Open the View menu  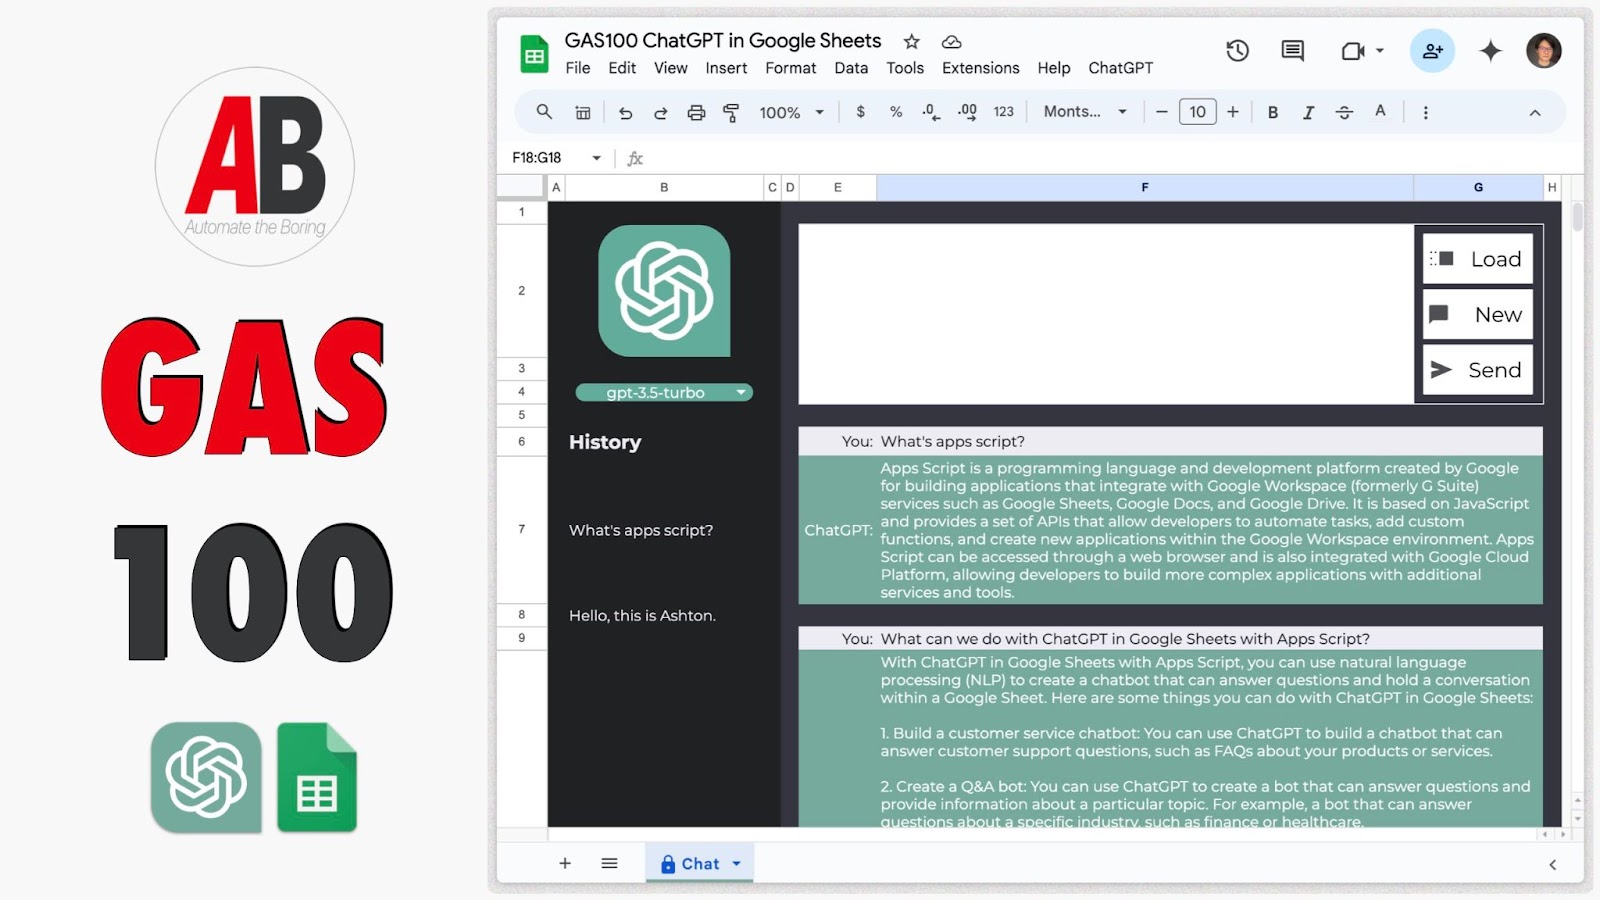[x=670, y=68]
